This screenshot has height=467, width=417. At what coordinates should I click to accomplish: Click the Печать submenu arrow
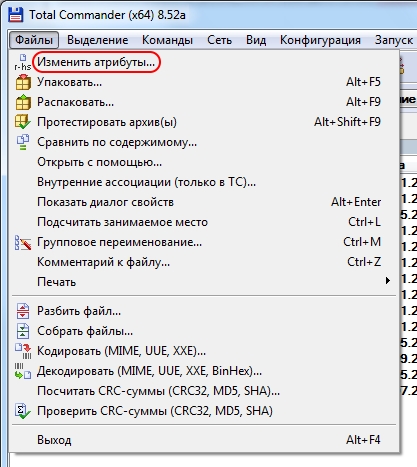pyautogui.click(x=388, y=281)
